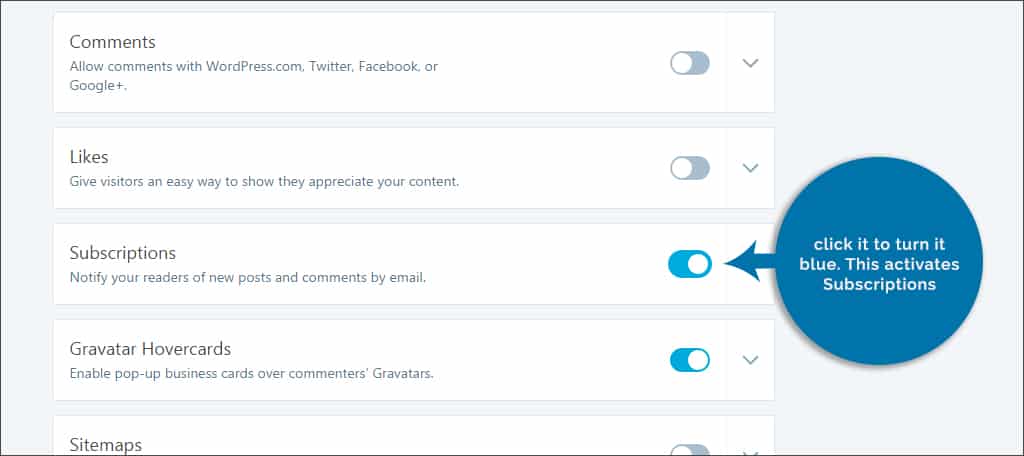This screenshot has height=456, width=1024.
Task: Click the blue callout circle annotation
Action: 879,261
